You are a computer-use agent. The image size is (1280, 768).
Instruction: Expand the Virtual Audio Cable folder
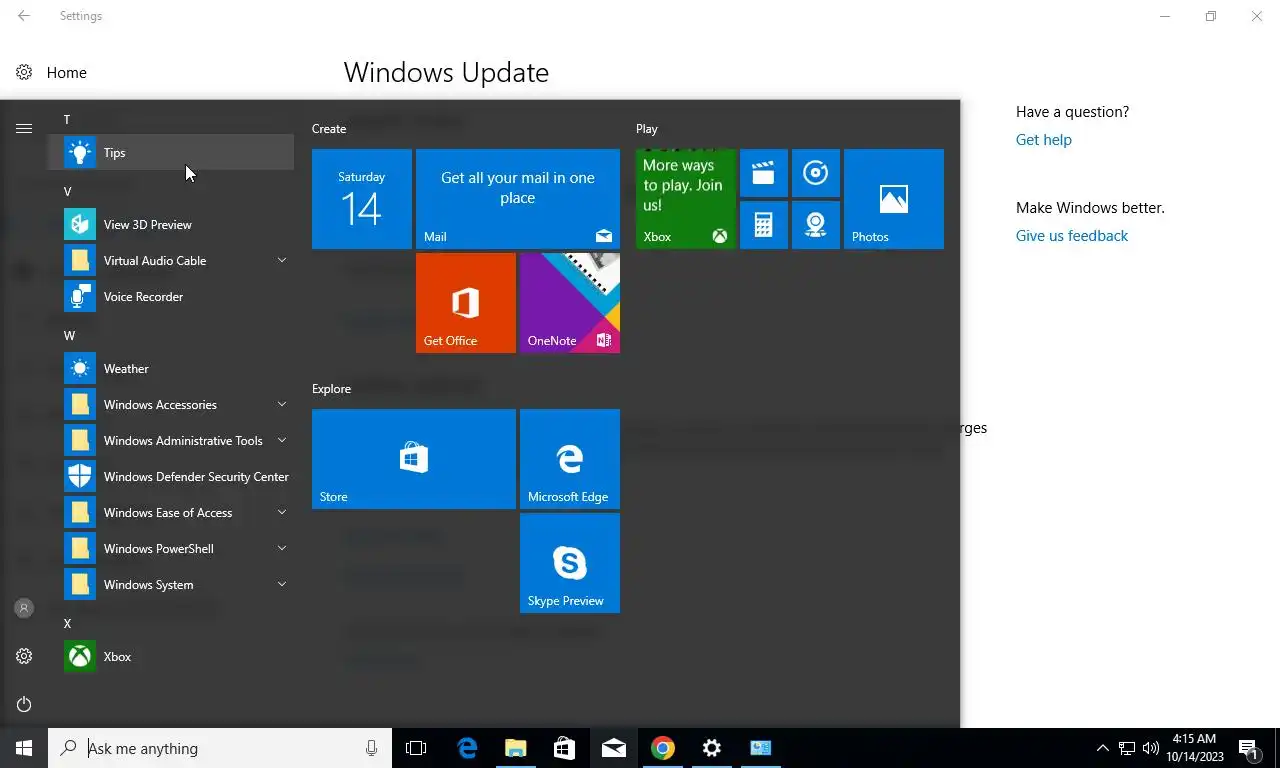point(171,261)
